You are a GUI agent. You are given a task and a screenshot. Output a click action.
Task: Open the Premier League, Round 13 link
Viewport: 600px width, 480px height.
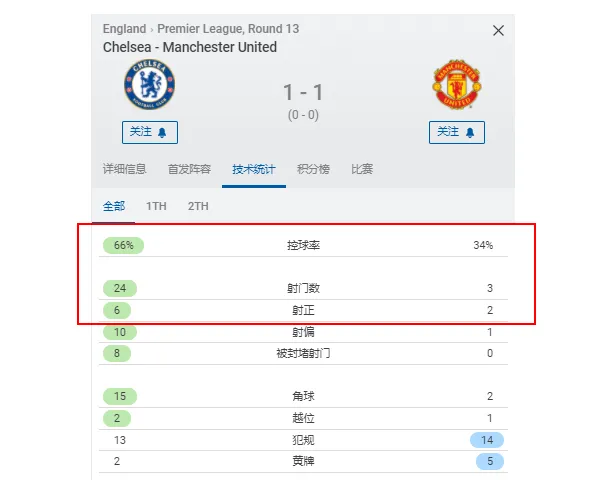click(228, 29)
